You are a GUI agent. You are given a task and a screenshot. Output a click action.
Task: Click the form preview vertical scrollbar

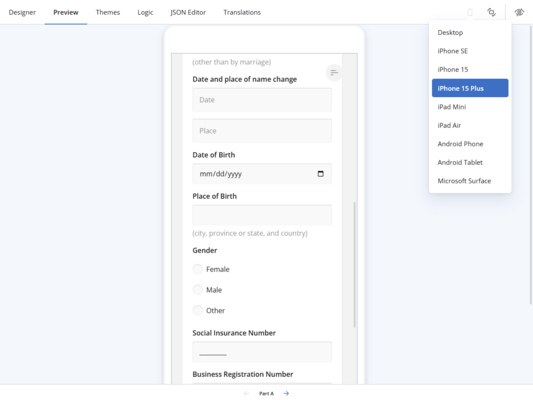point(354,265)
